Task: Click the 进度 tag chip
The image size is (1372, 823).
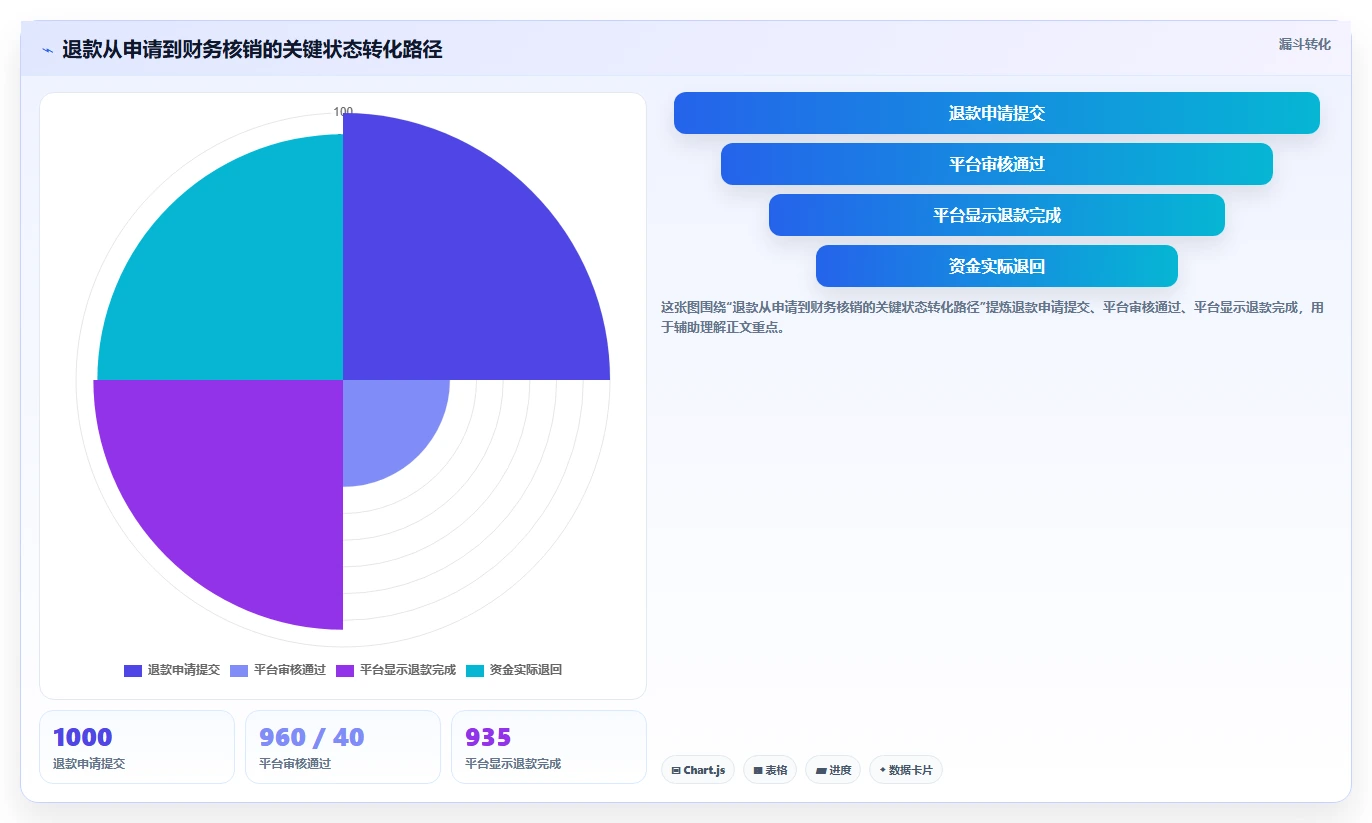Action: pos(833,770)
